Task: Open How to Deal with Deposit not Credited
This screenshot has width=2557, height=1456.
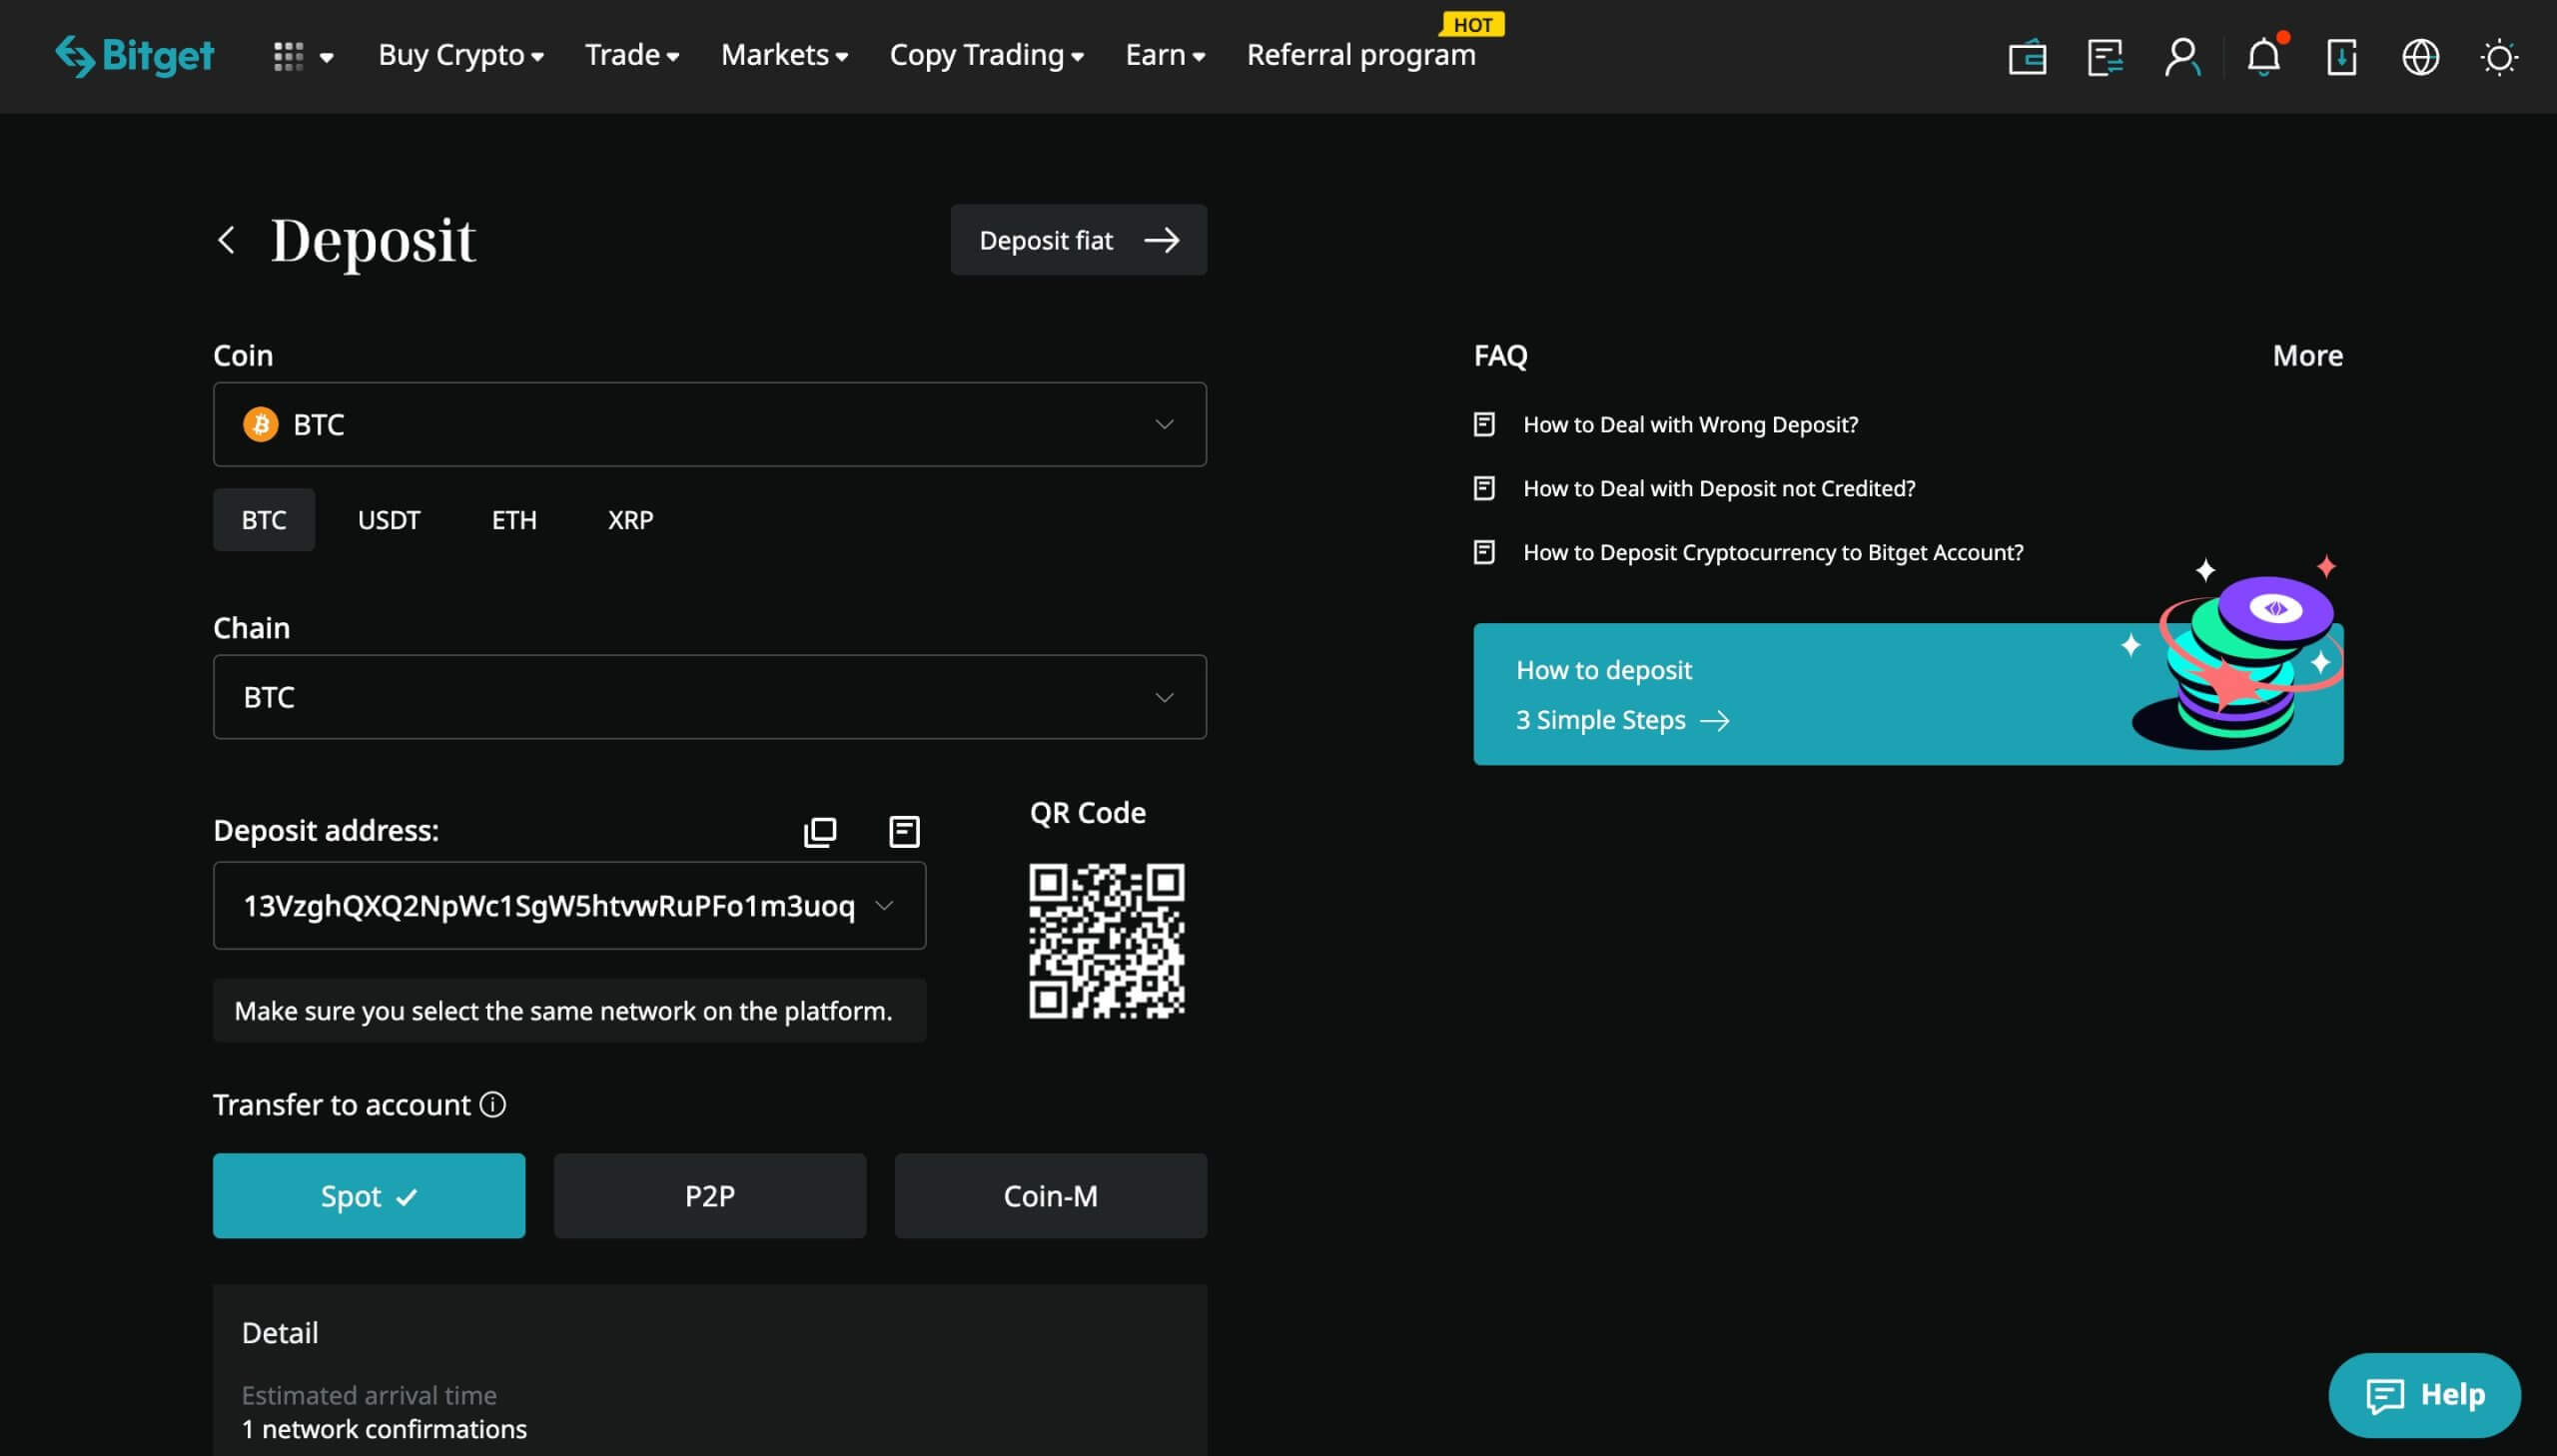Action: [1719, 488]
